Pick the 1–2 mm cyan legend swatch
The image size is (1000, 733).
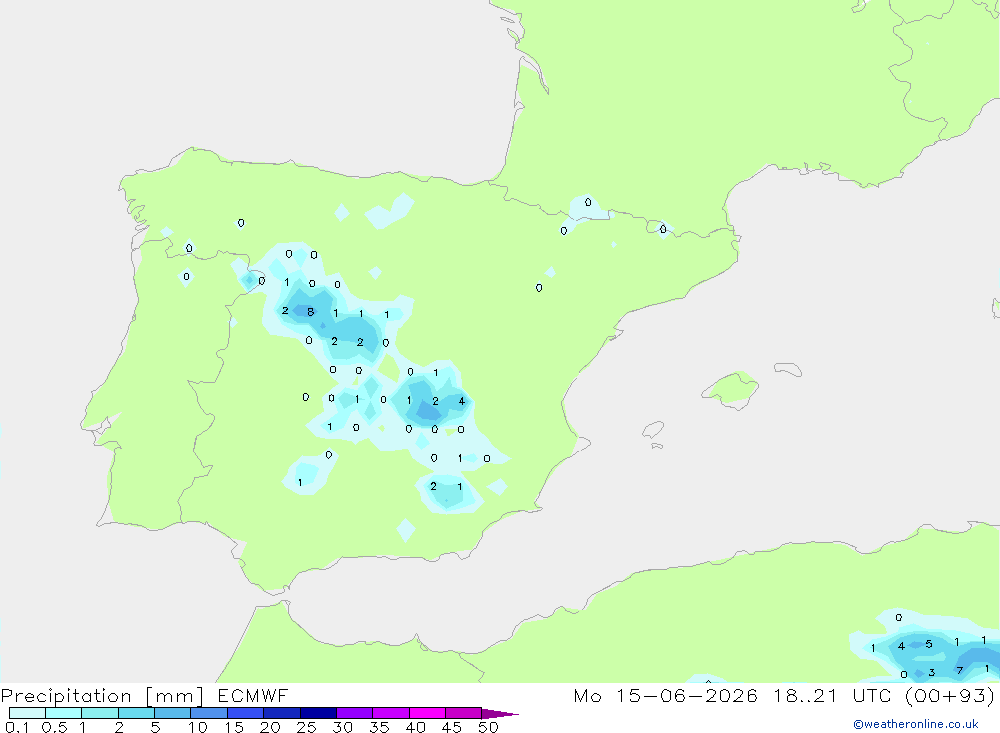pyautogui.click(x=100, y=713)
